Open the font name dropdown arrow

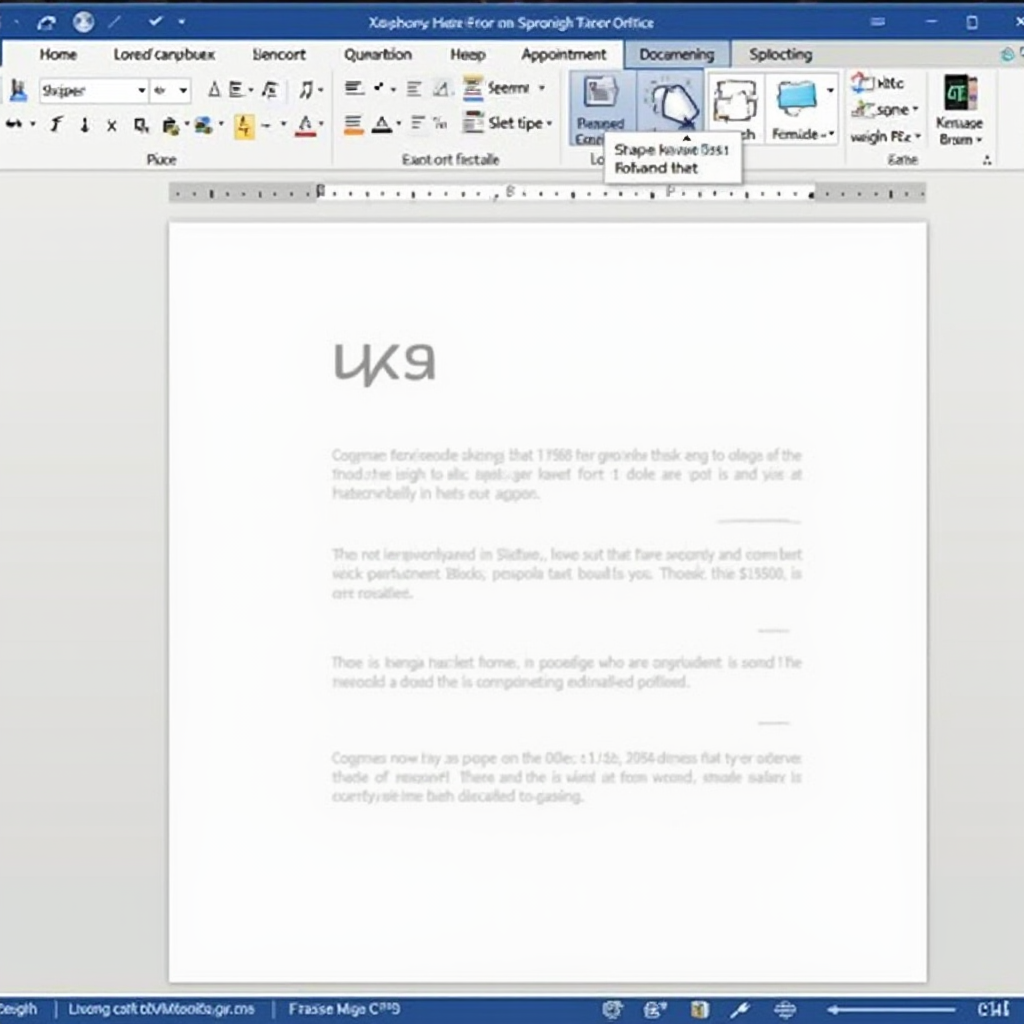pyautogui.click(x=141, y=91)
